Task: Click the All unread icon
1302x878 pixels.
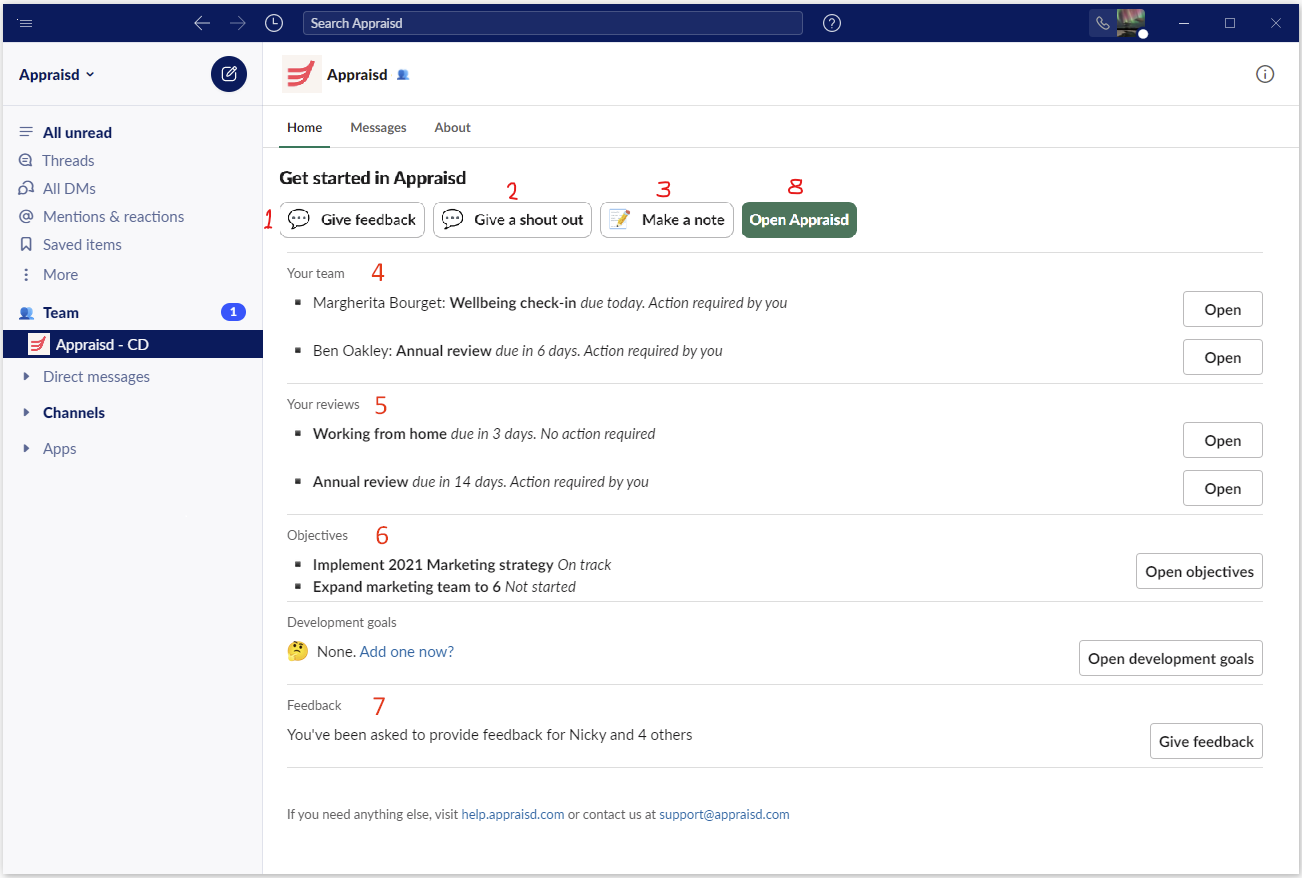Action: (x=26, y=132)
